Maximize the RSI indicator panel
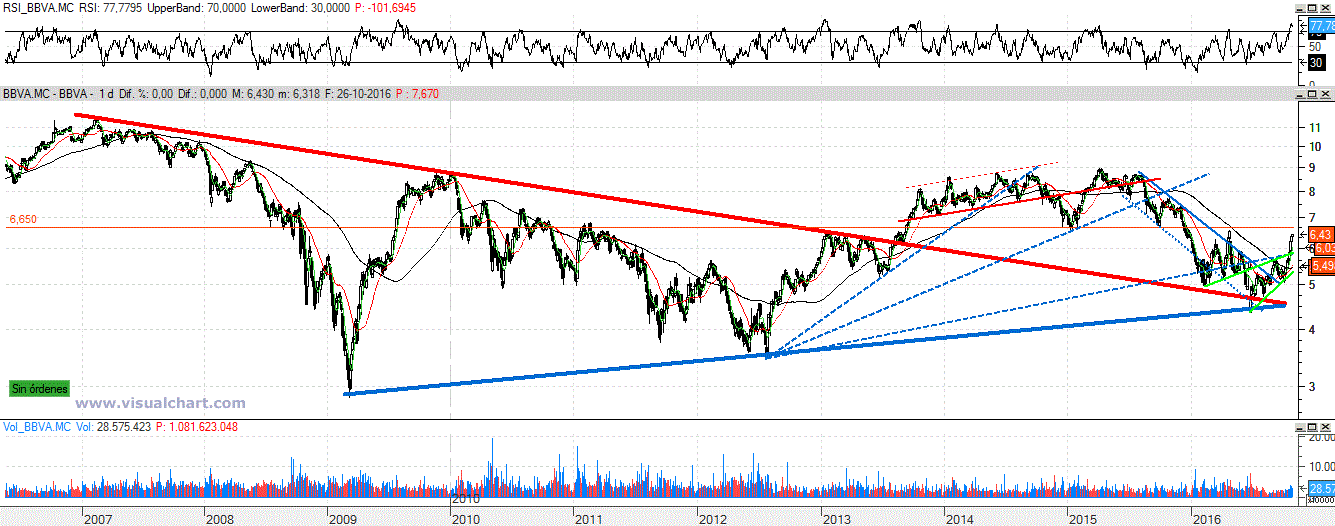1335x526 pixels. (1312, 8)
